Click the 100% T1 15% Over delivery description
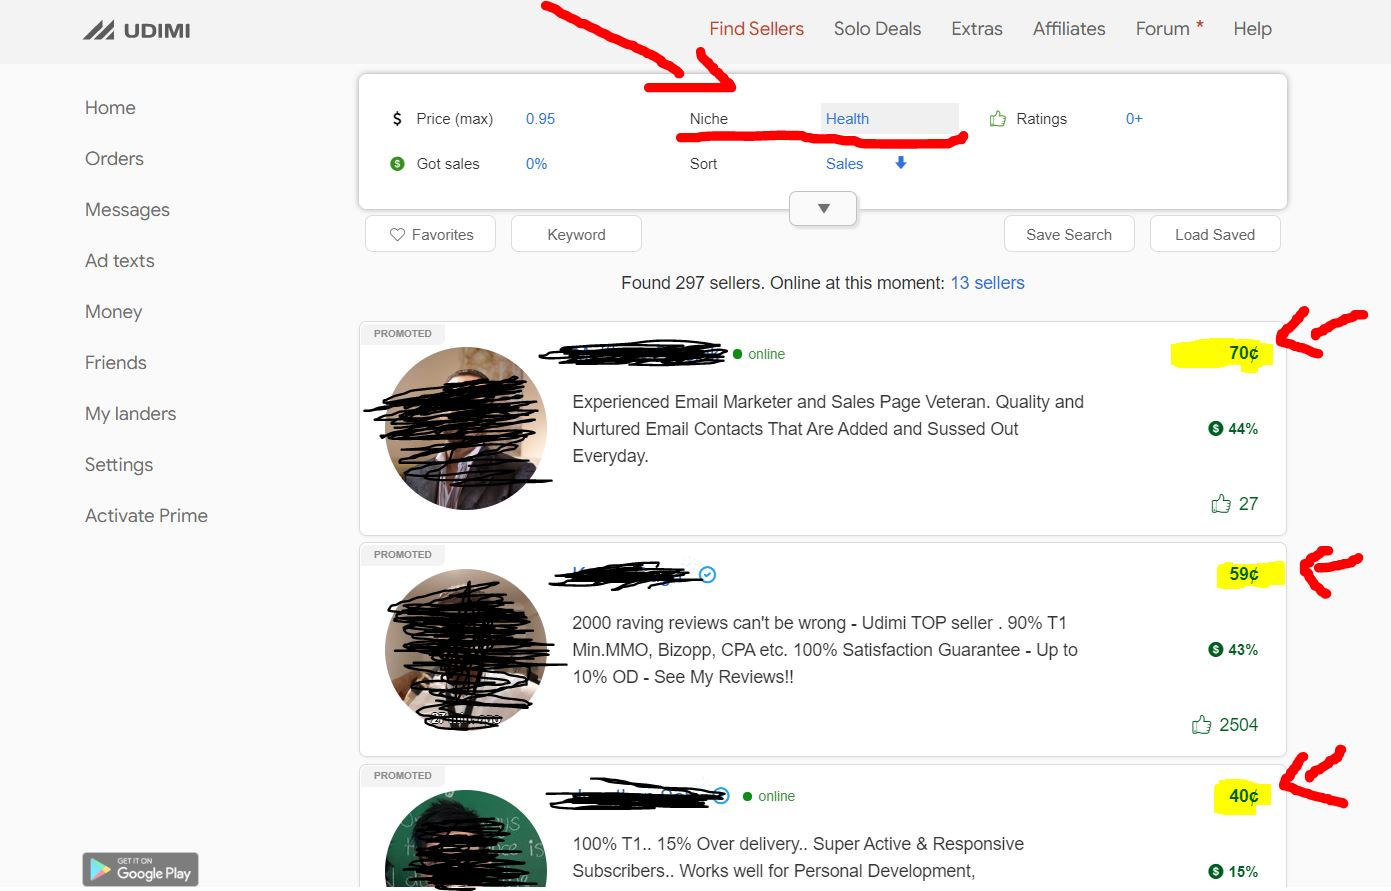The height and width of the screenshot is (891, 1391). 798,857
